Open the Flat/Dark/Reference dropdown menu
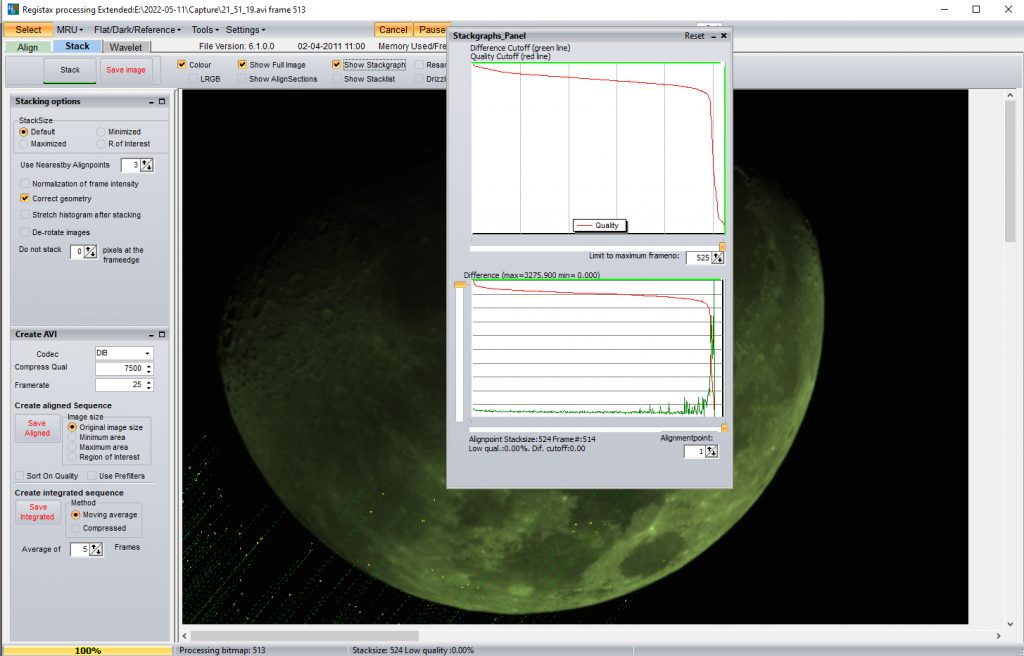 [x=138, y=30]
